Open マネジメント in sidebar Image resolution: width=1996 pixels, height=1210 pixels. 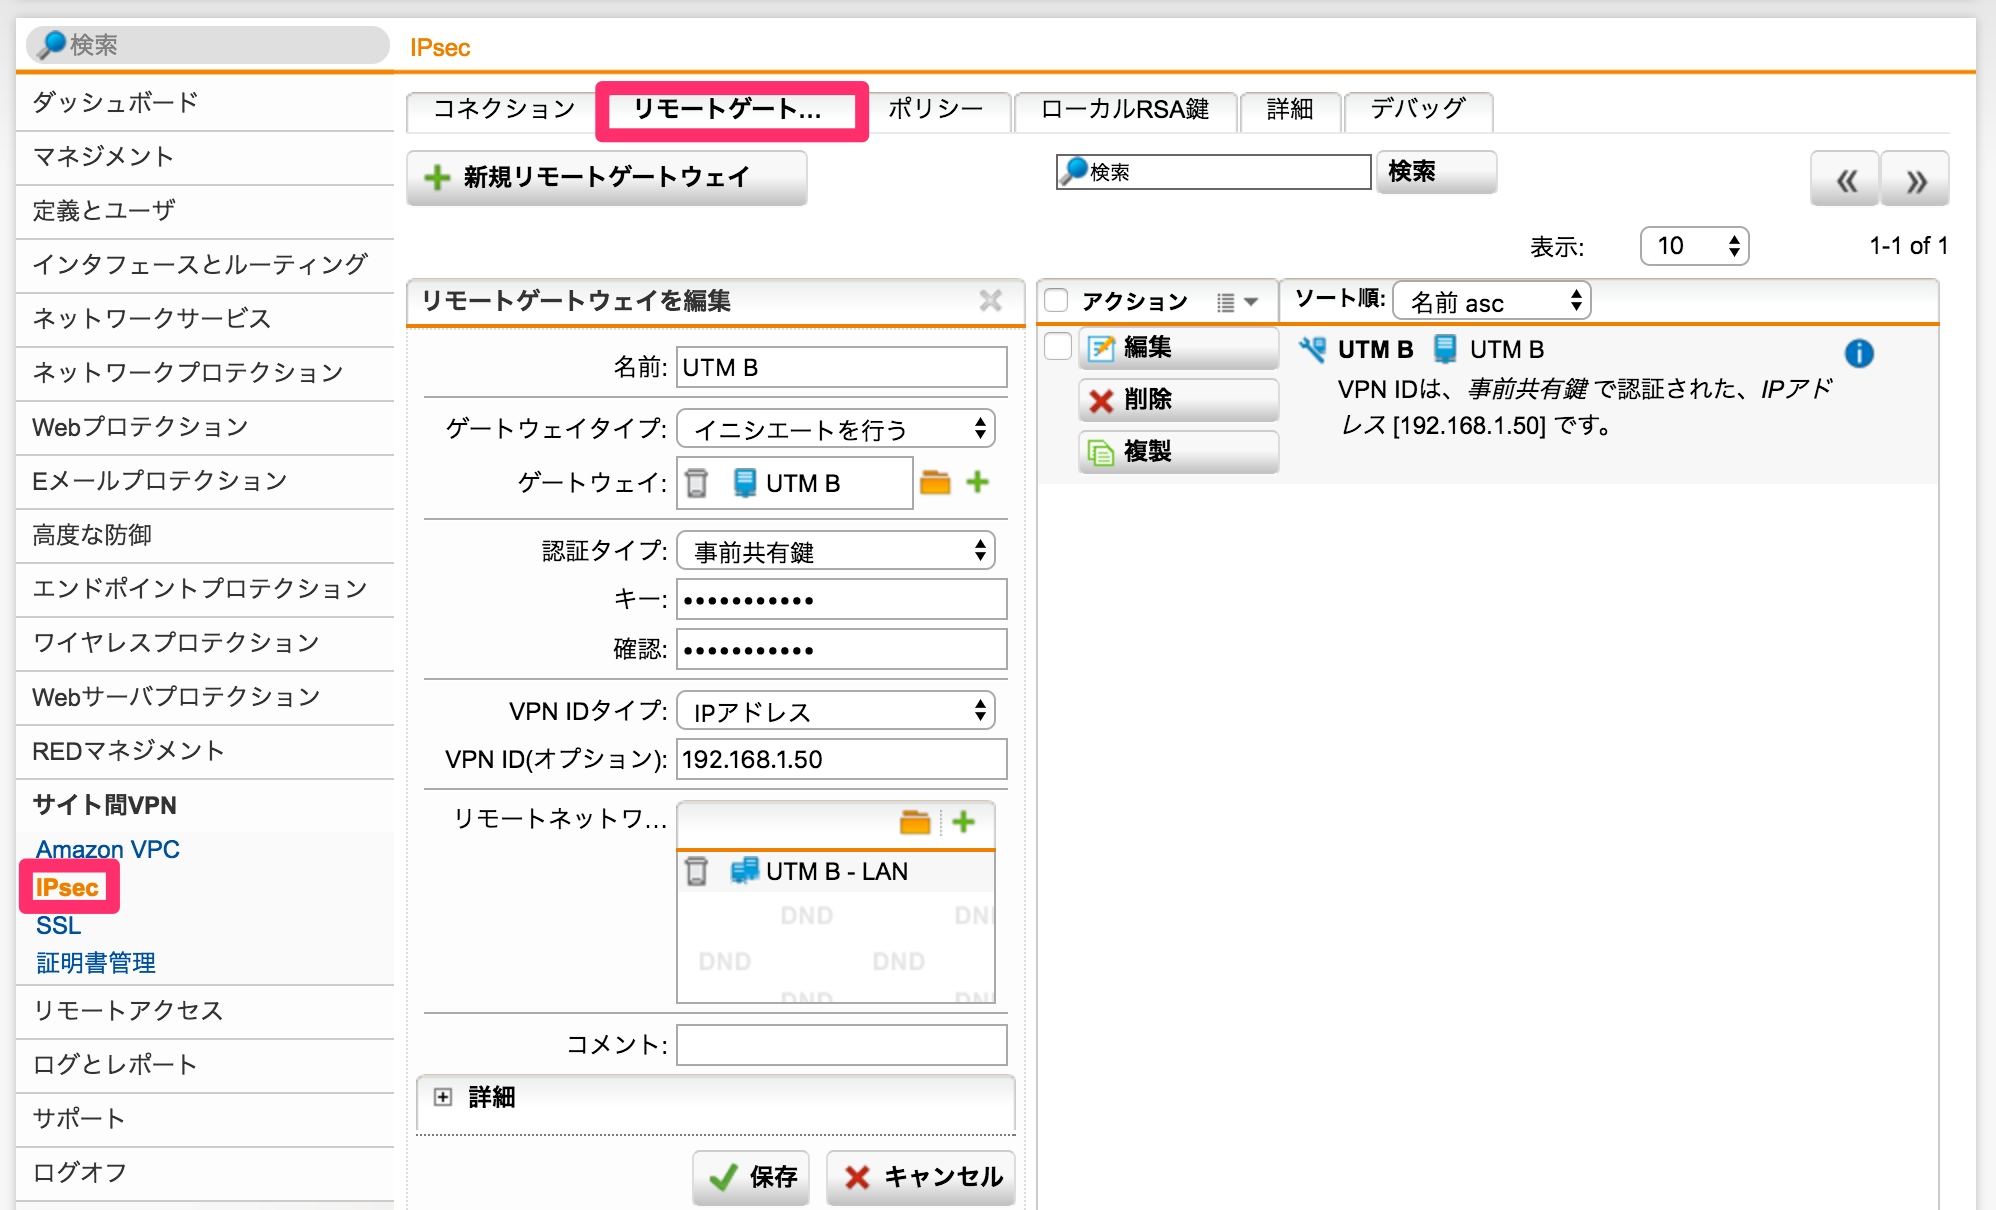(x=205, y=157)
